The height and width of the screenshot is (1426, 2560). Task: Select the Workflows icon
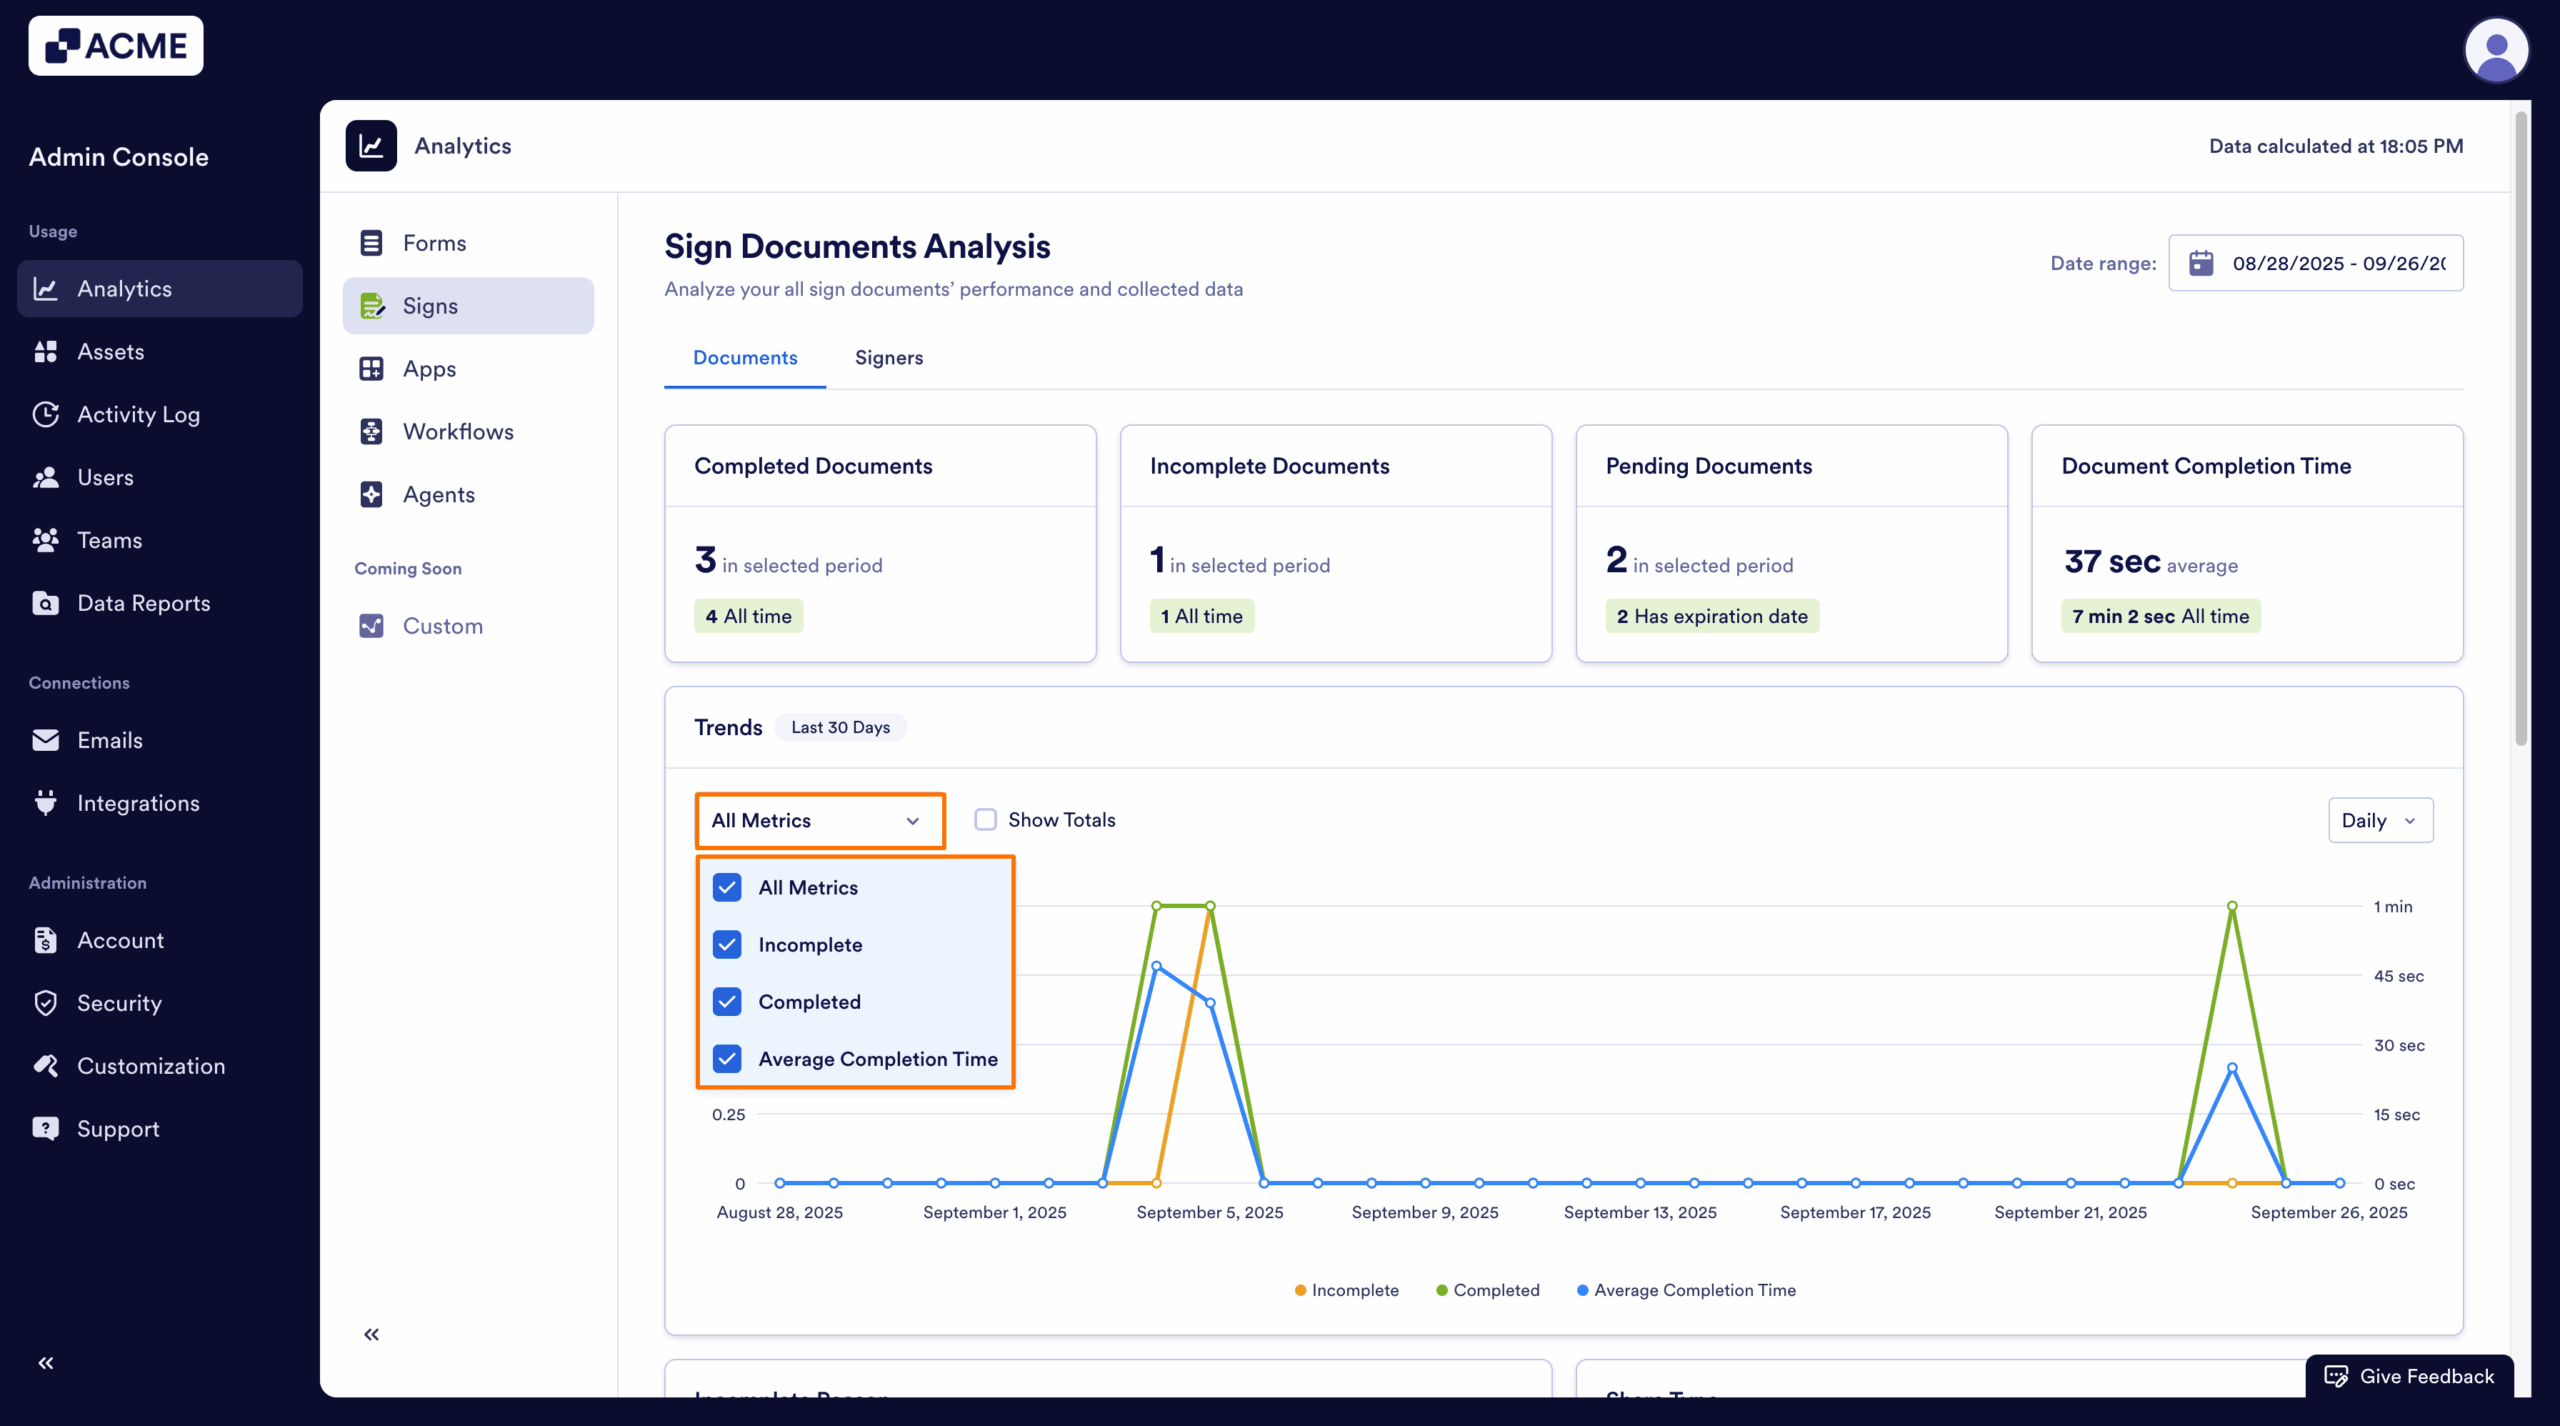click(x=371, y=431)
